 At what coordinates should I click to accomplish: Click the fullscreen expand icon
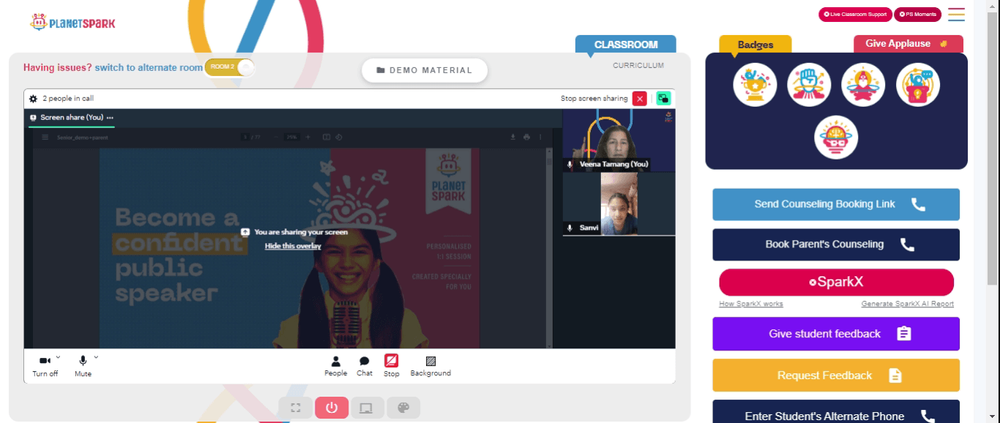click(x=295, y=408)
